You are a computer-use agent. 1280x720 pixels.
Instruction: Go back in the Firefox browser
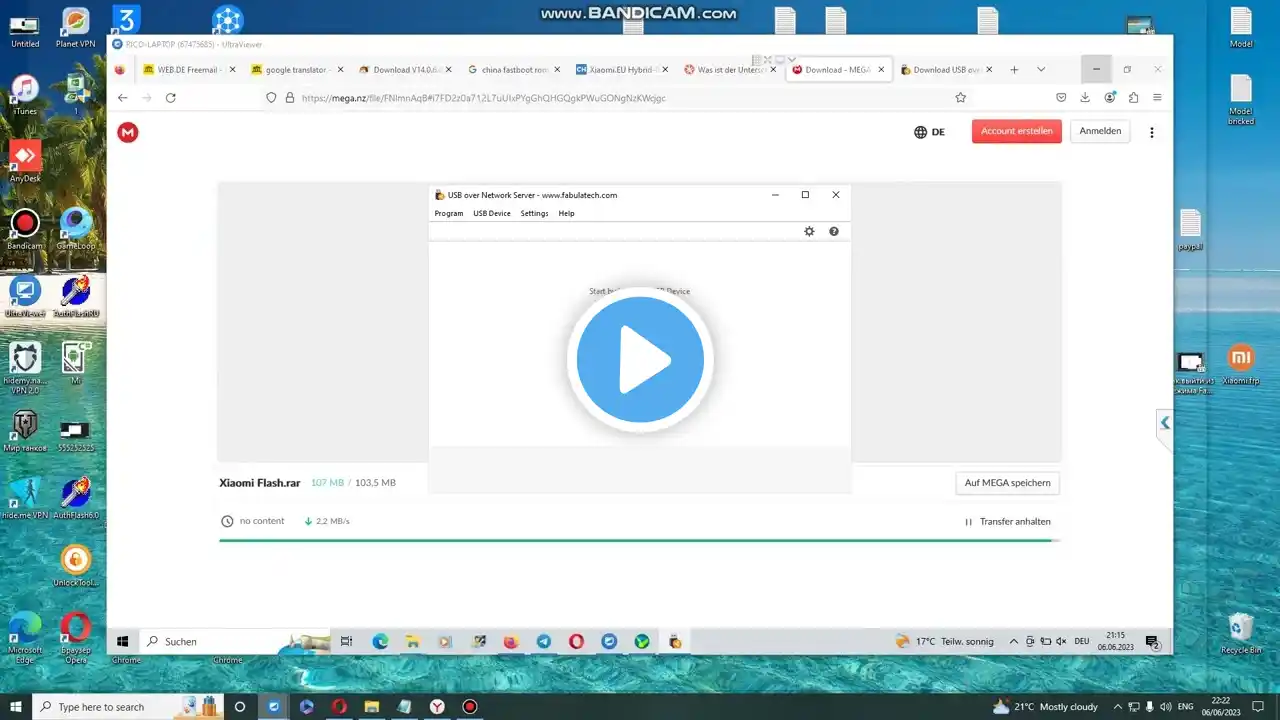pos(123,98)
